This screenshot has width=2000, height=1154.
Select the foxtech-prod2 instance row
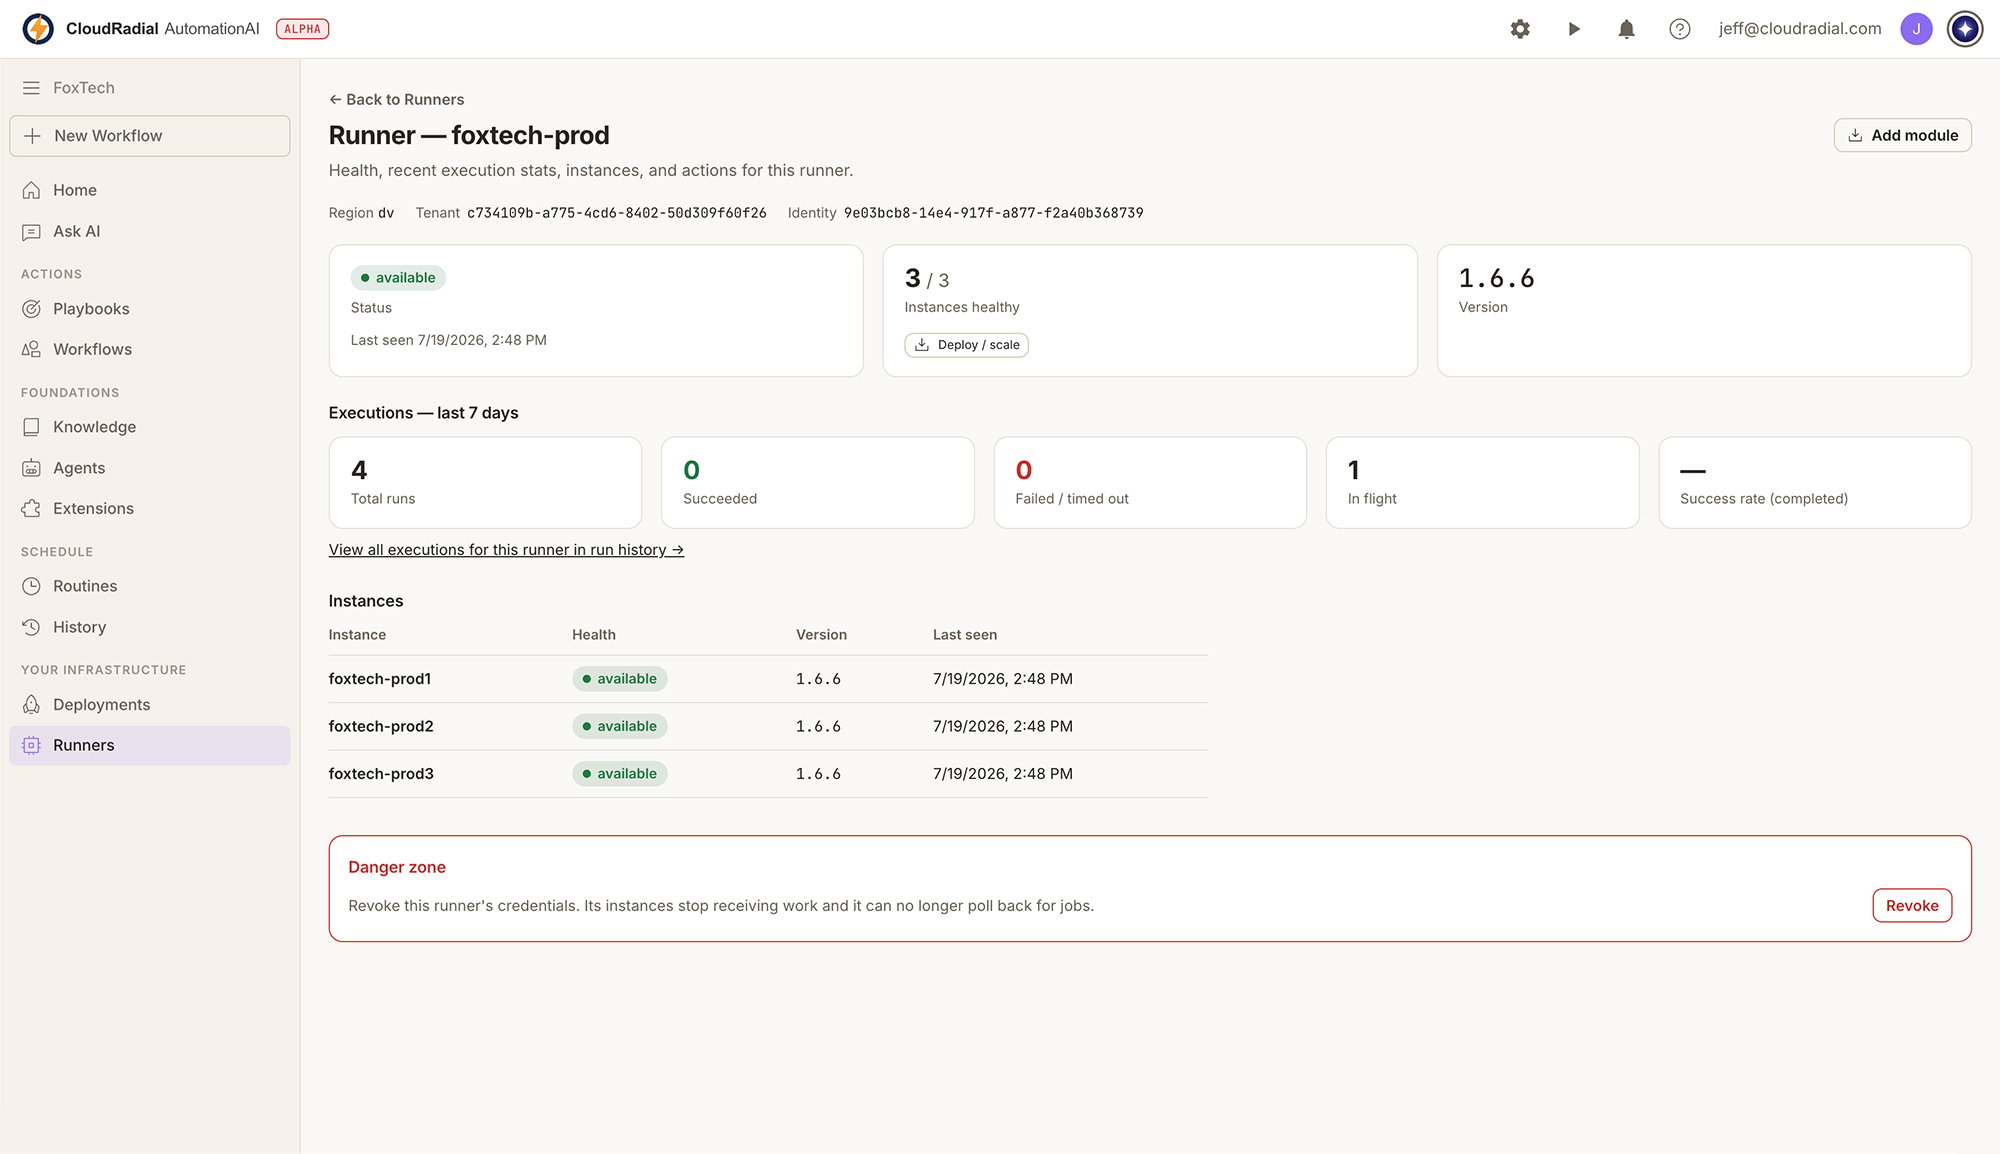pyautogui.click(x=768, y=727)
